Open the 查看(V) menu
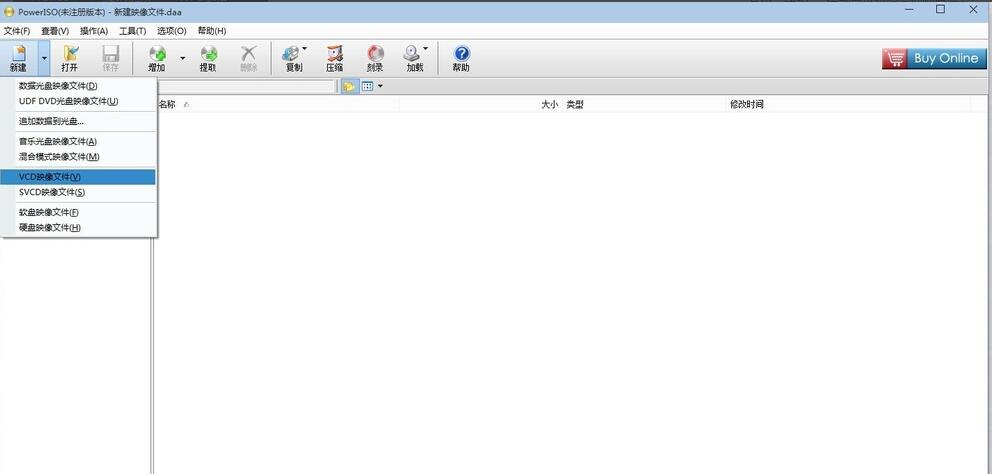The width and height of the screenshot is (992, 474). tap(55, 31)
